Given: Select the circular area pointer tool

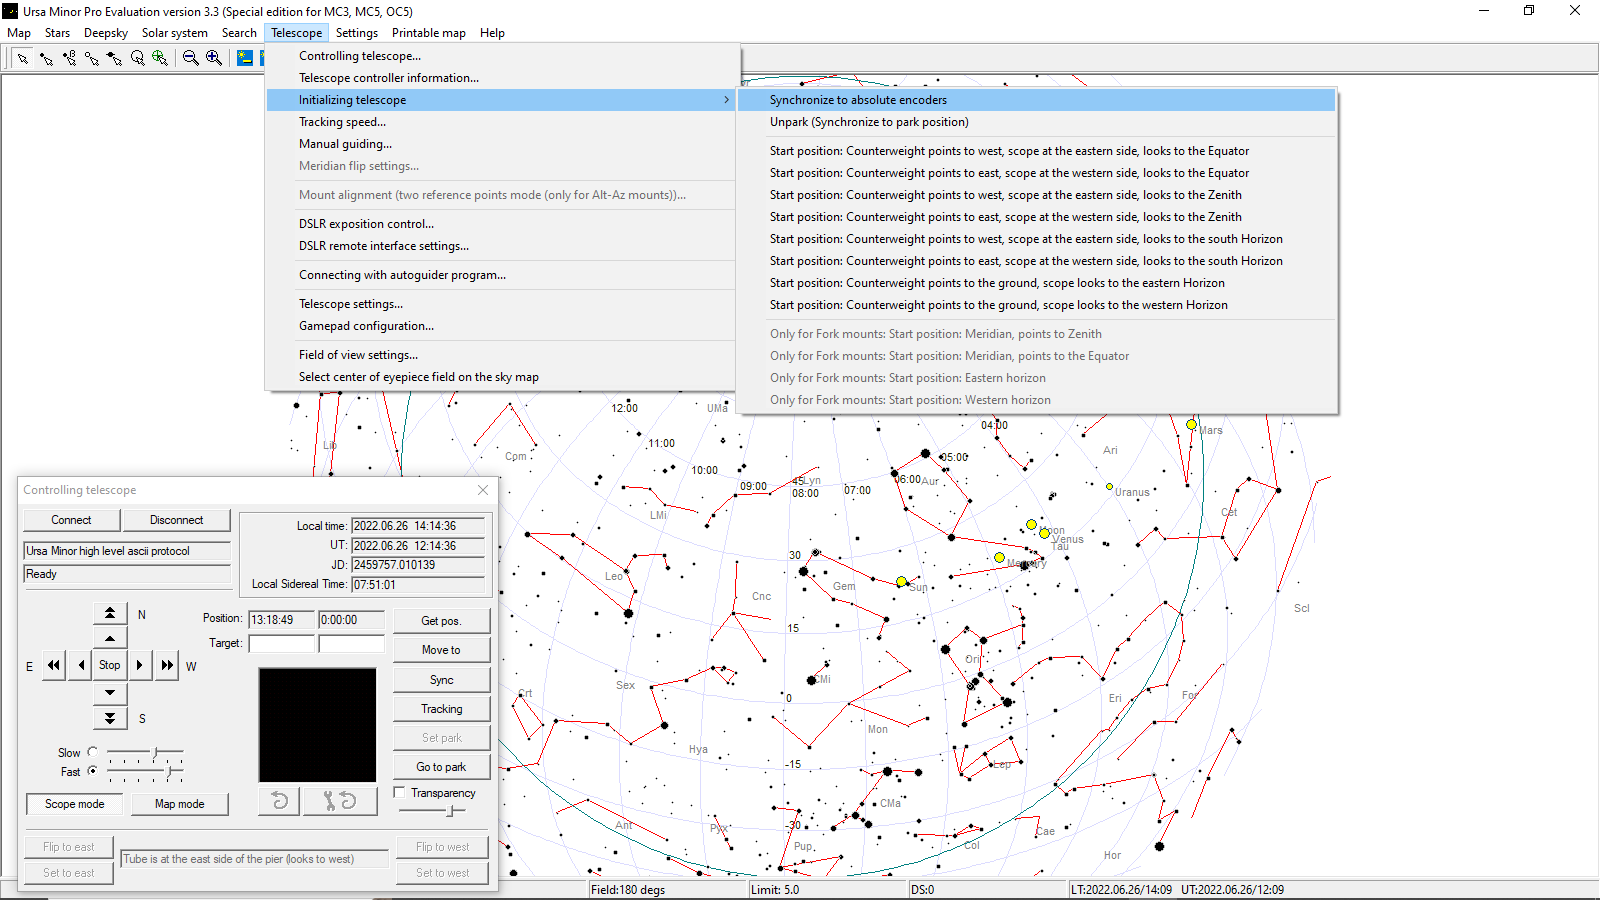Looking at the screenshot, I should [138, 58].
